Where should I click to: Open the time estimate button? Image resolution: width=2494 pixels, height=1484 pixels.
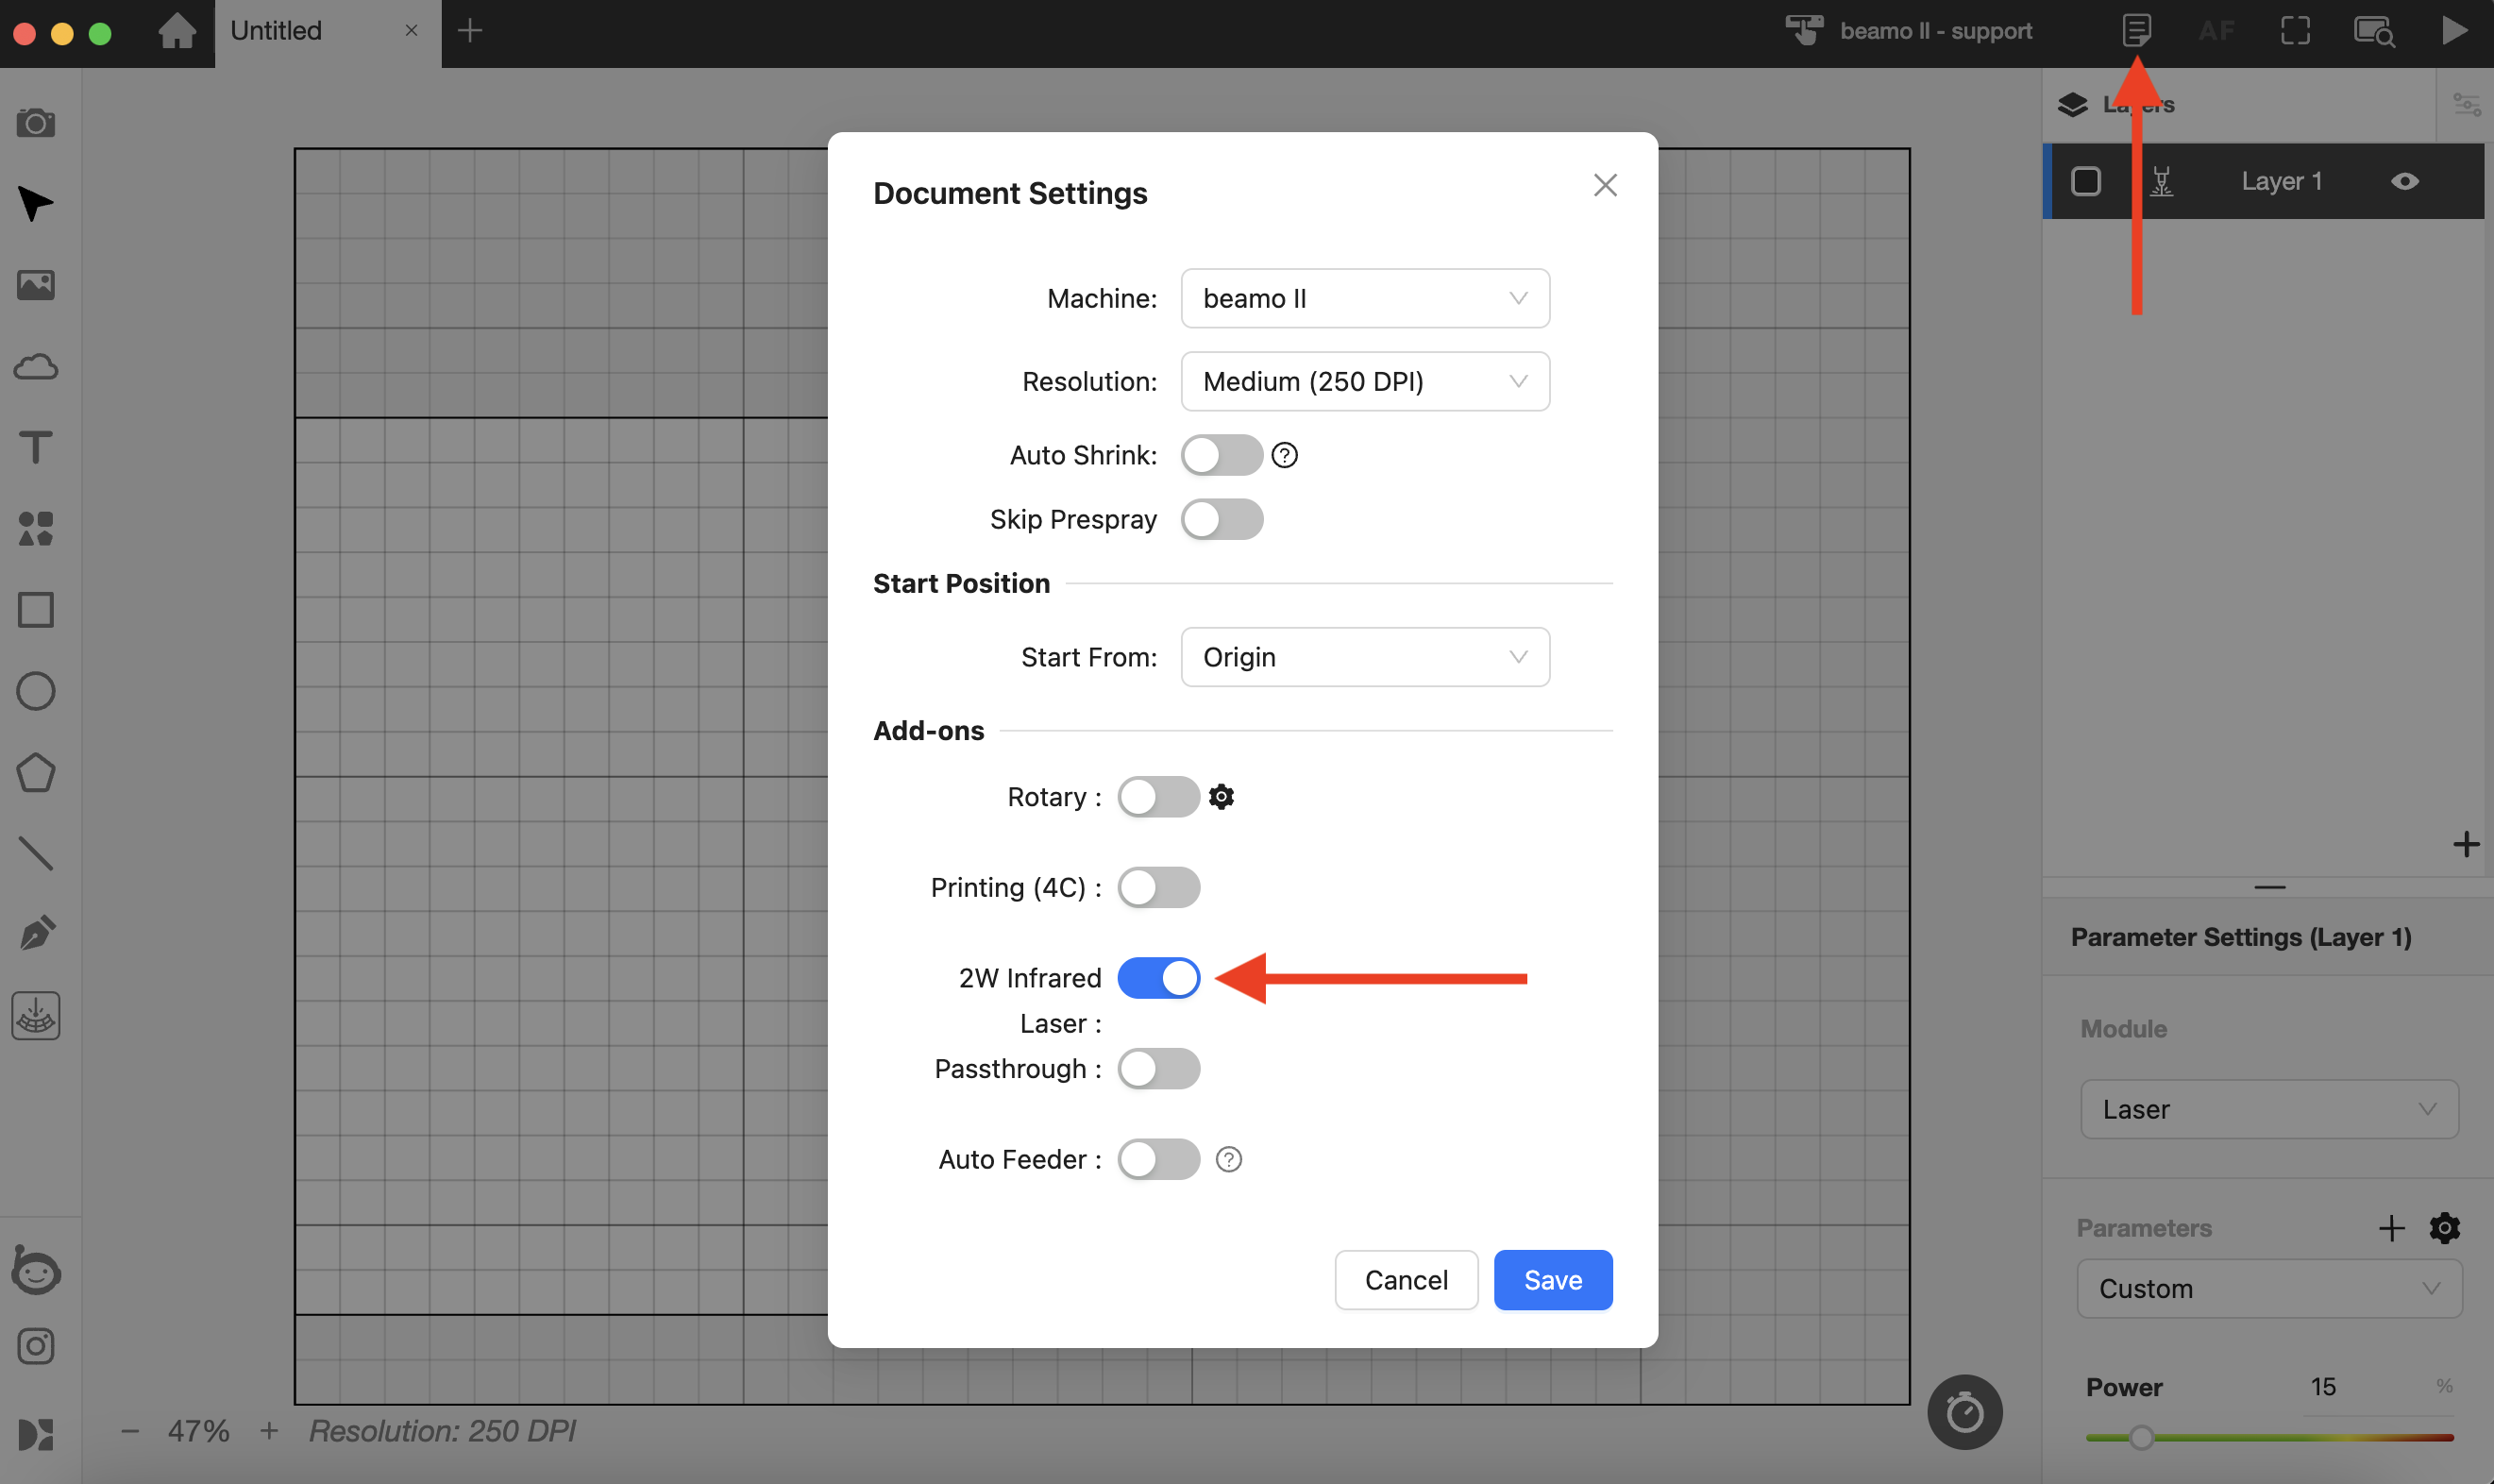point(1964,1412)
